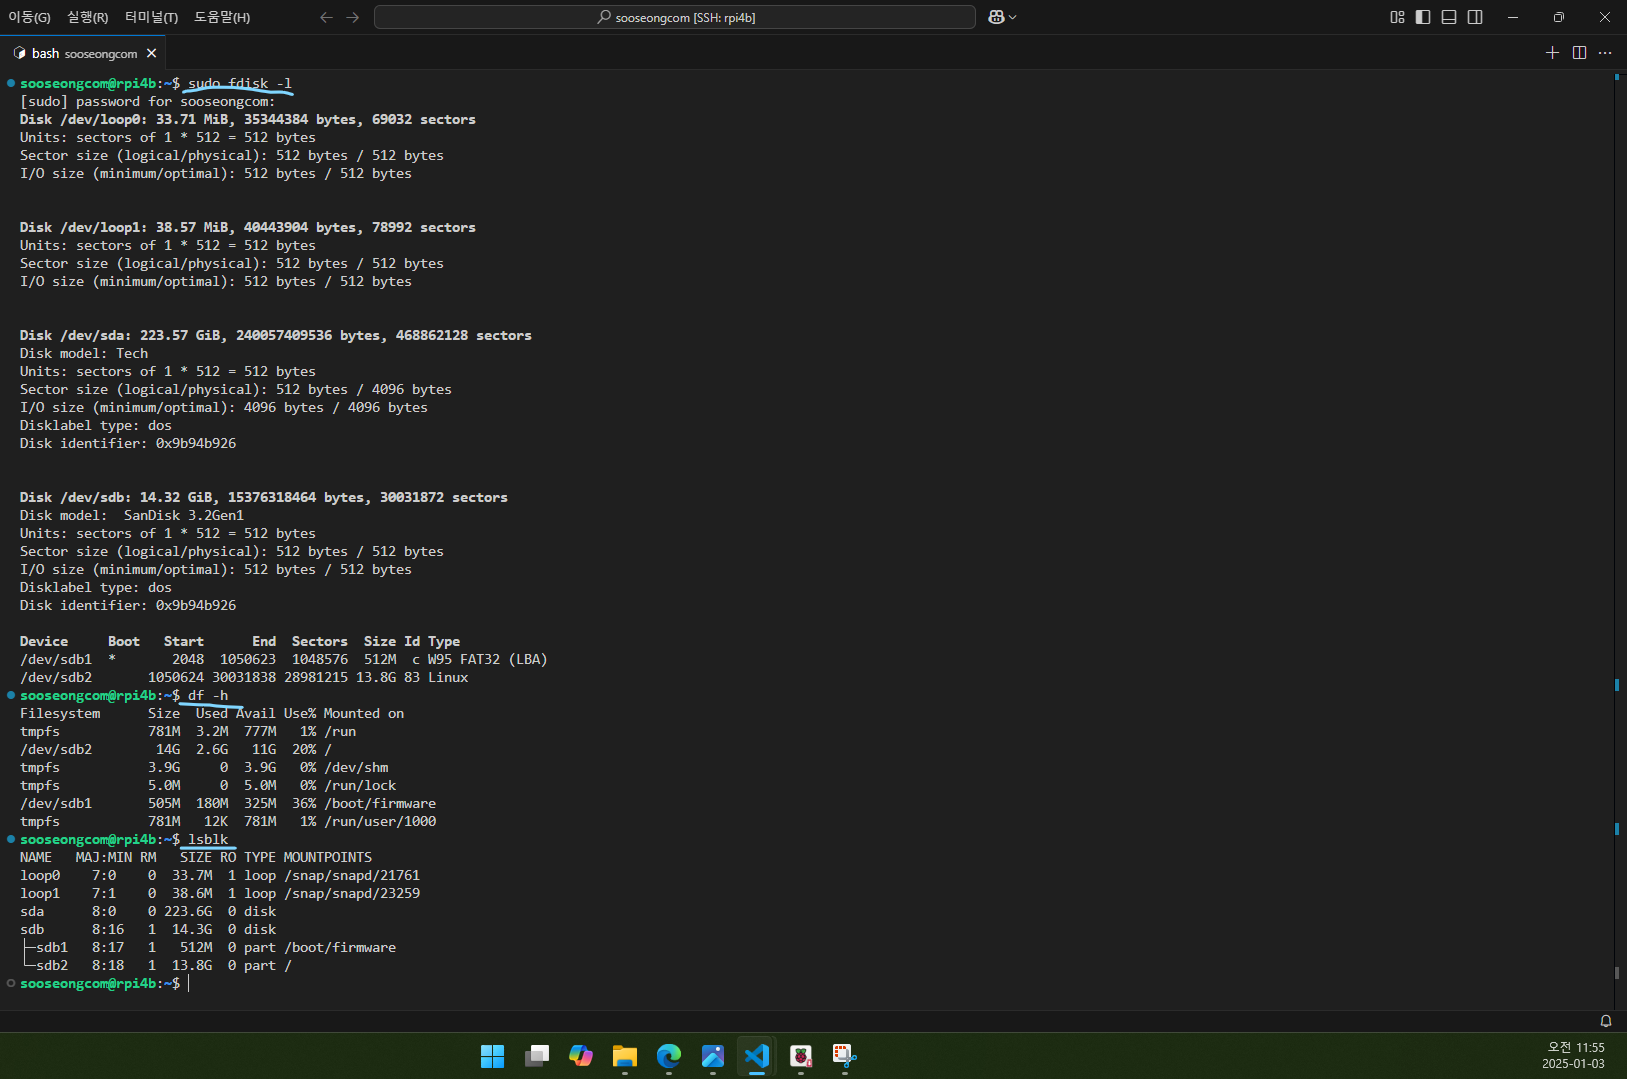Go forward with the right arrow
The height and width of the screenshot is (1079, 1628).
(x=353, y=17)
